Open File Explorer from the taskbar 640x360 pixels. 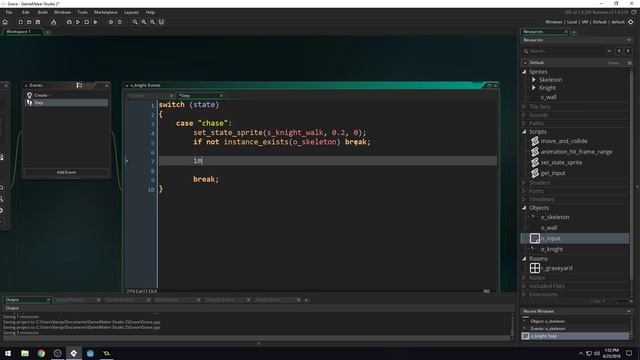(x=25, y=353)
